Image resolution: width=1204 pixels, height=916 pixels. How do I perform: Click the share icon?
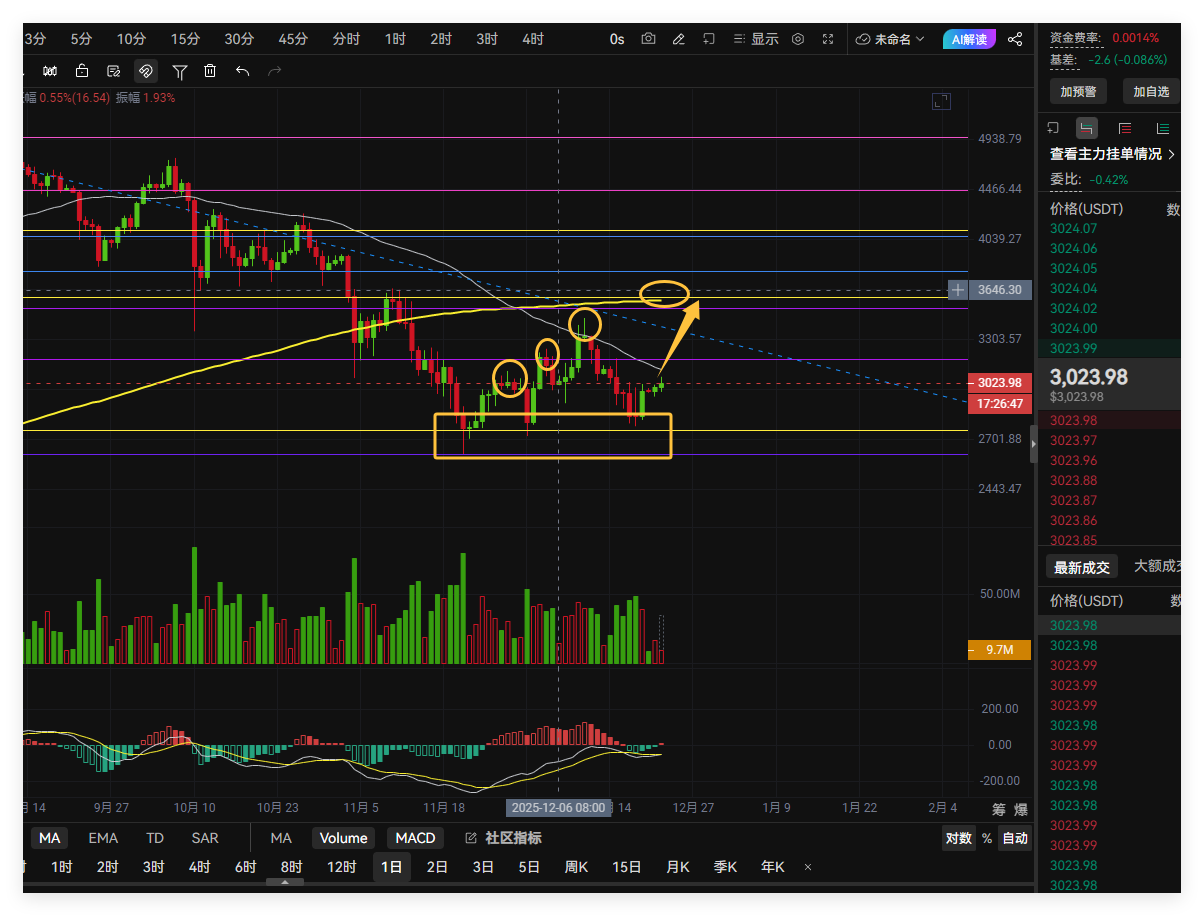1015,39
